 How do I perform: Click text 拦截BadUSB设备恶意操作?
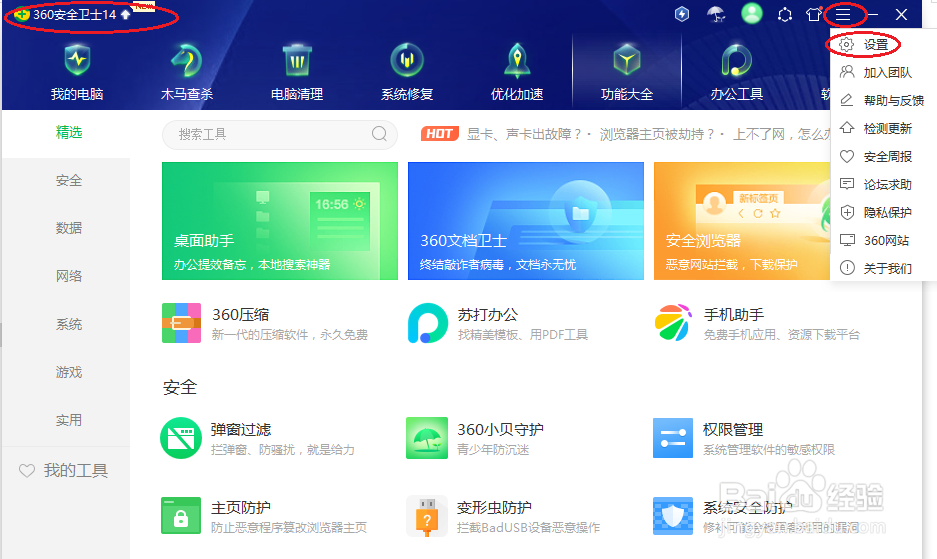click(528, 527)
